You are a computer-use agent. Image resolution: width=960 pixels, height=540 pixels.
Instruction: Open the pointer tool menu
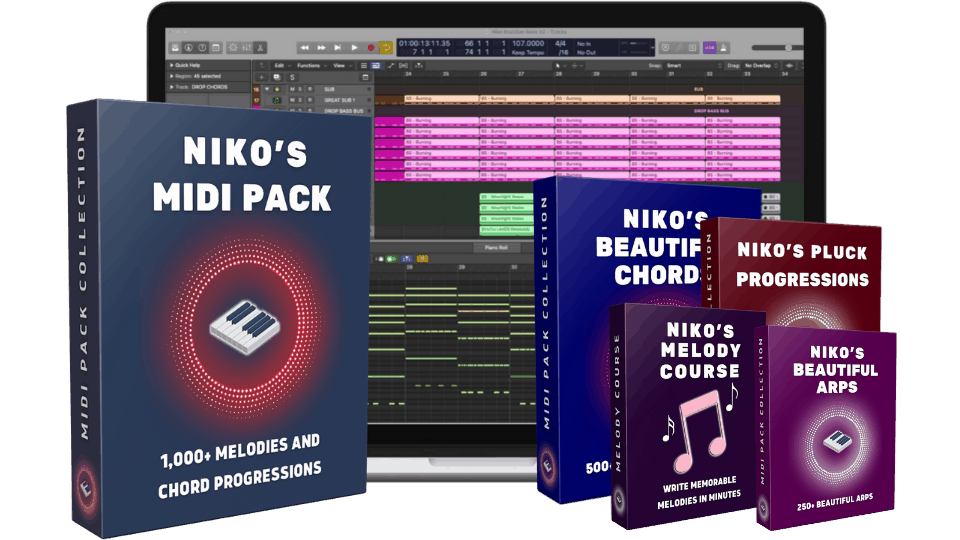click(x=559, y=66)
